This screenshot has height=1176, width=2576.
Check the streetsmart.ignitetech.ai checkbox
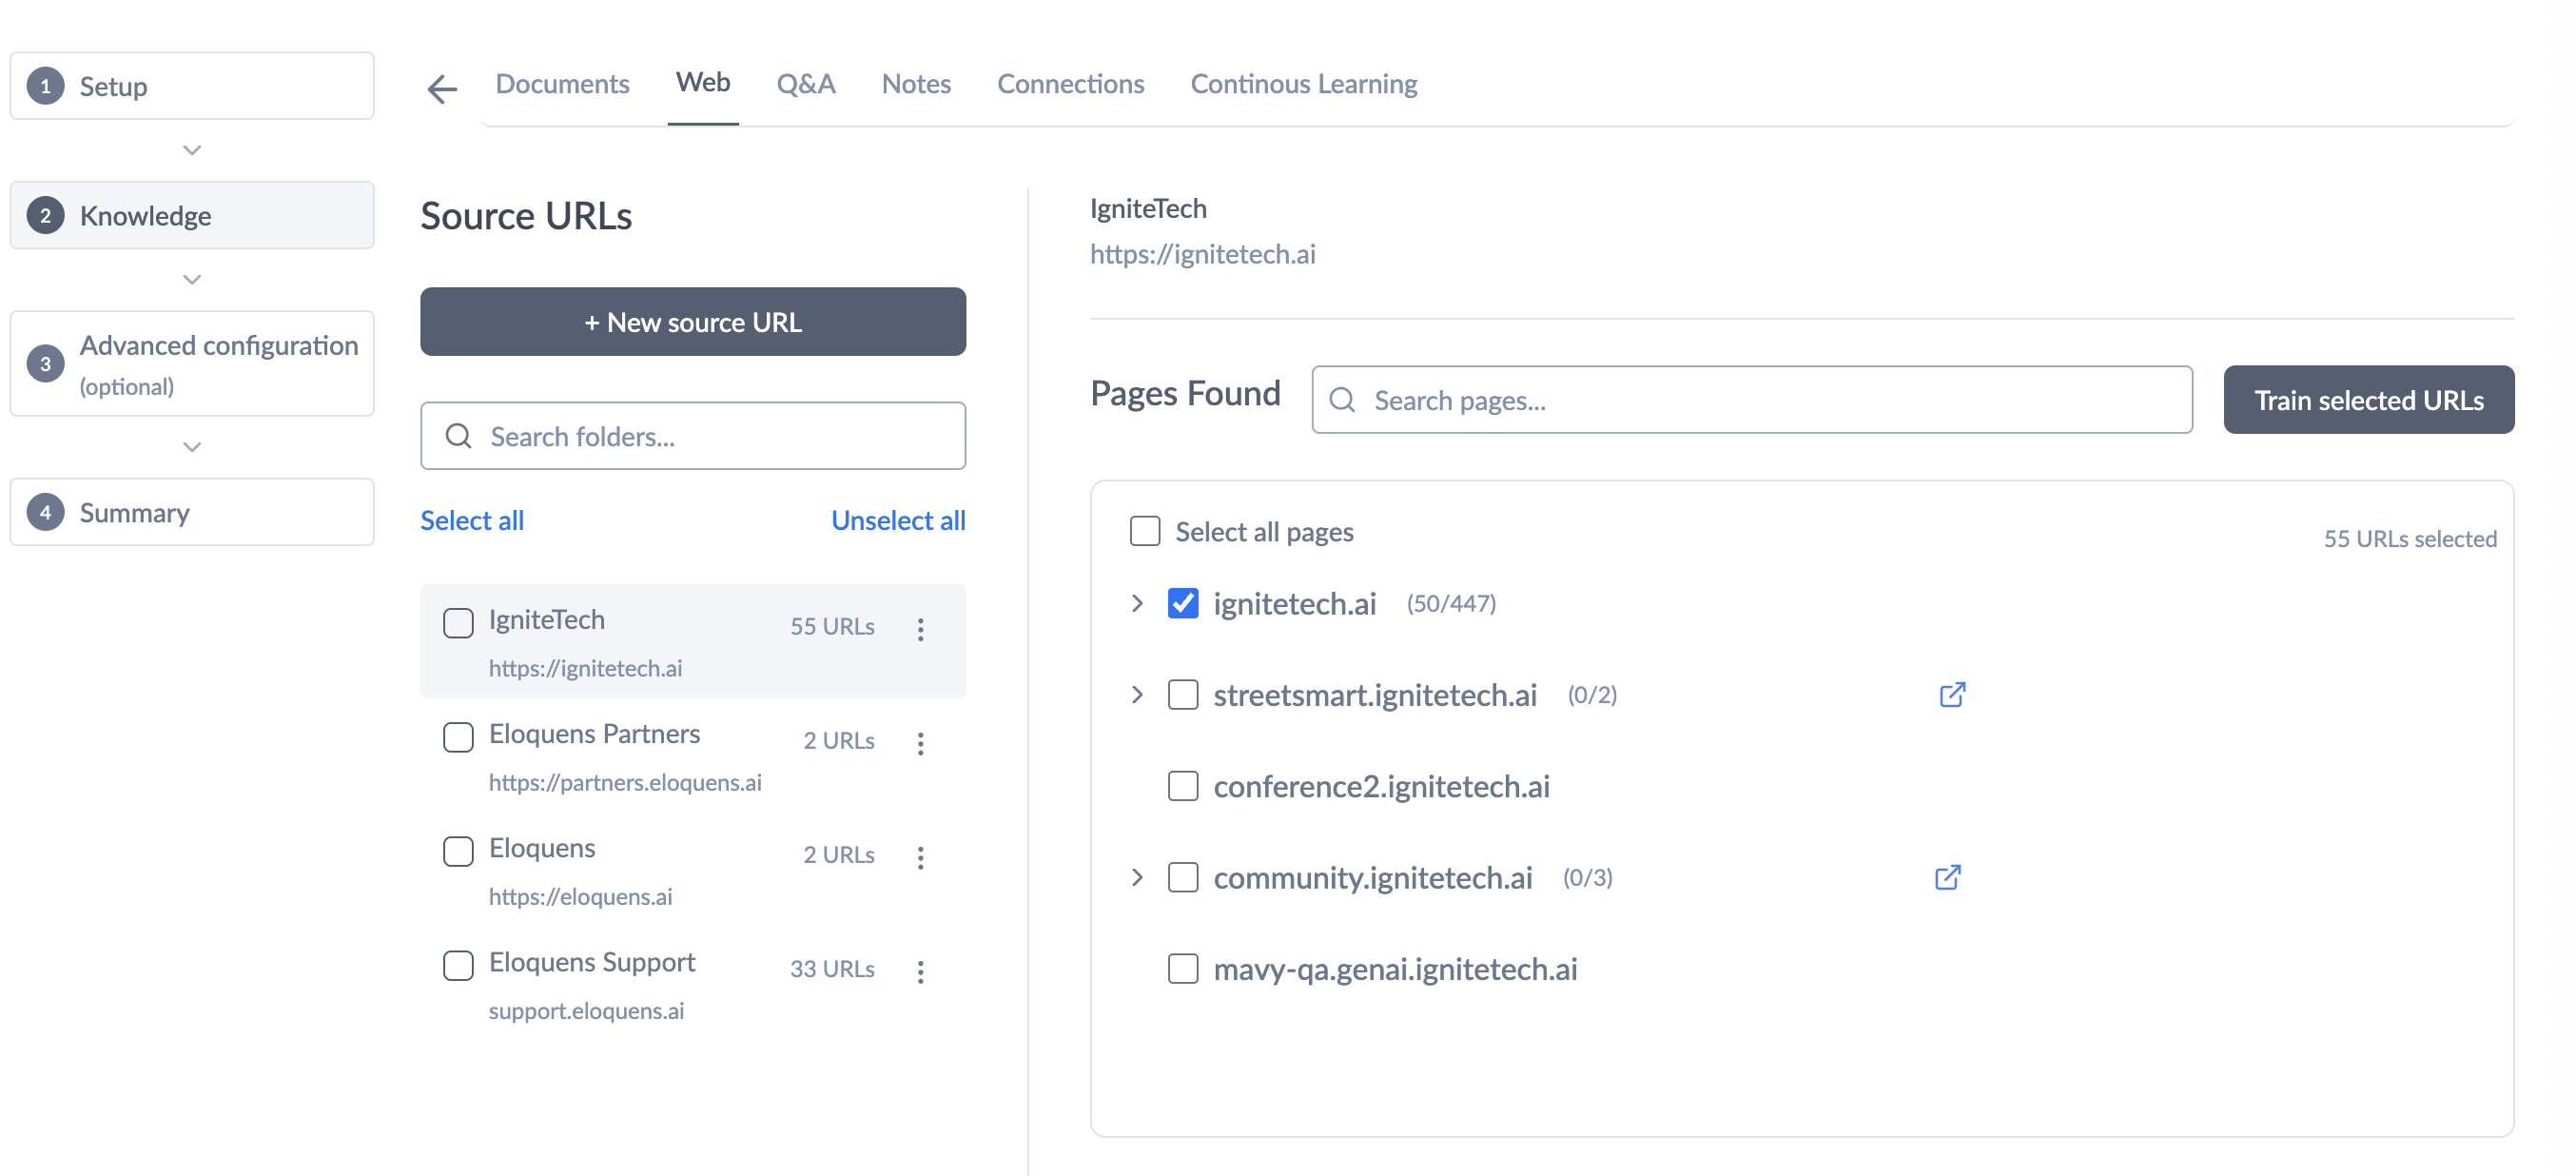tap(1183, 694)
